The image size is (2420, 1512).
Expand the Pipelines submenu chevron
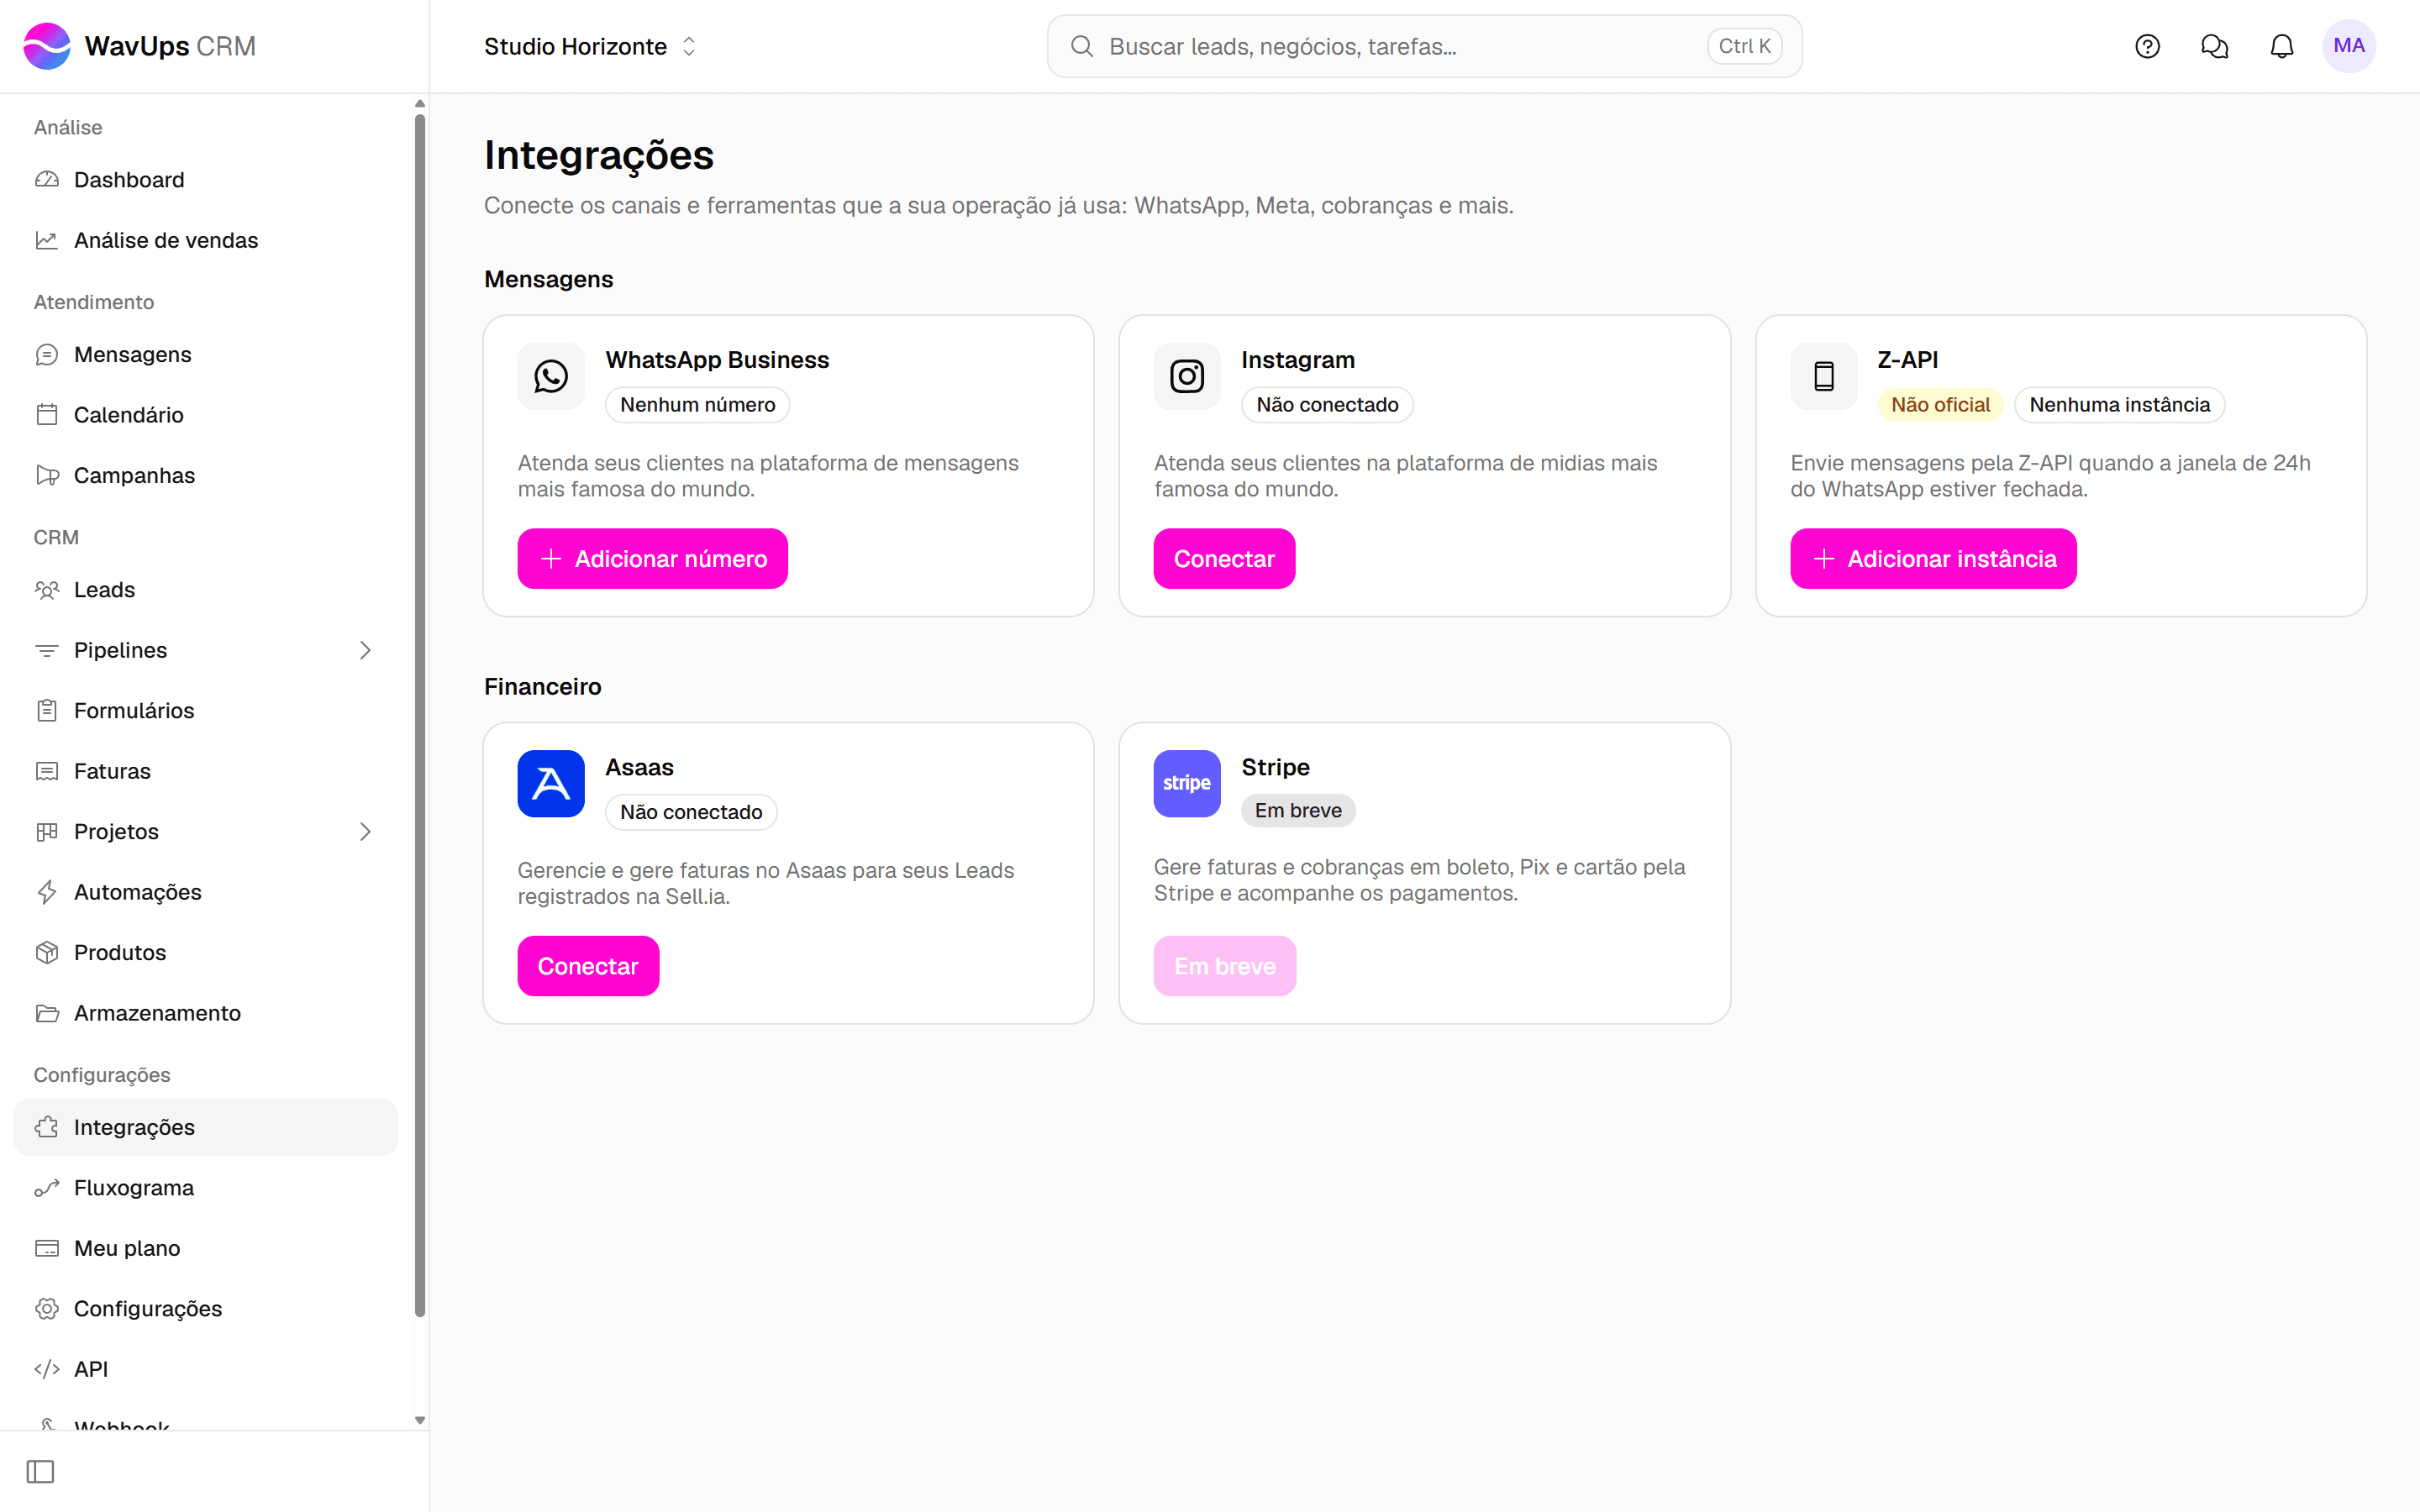click(365, 650)
